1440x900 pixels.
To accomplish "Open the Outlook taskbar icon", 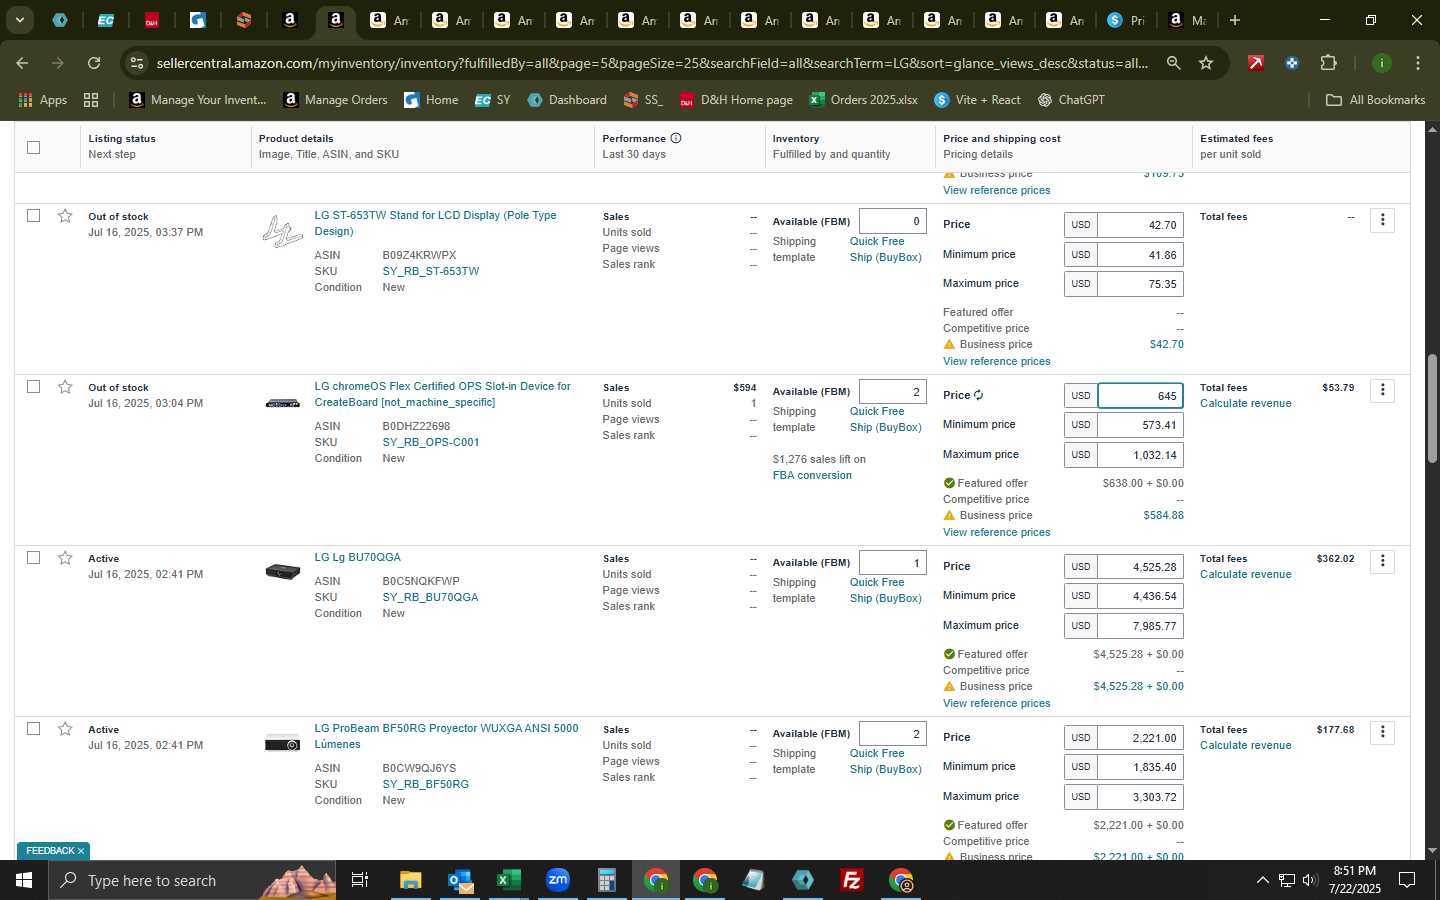I will coord(459,880).
